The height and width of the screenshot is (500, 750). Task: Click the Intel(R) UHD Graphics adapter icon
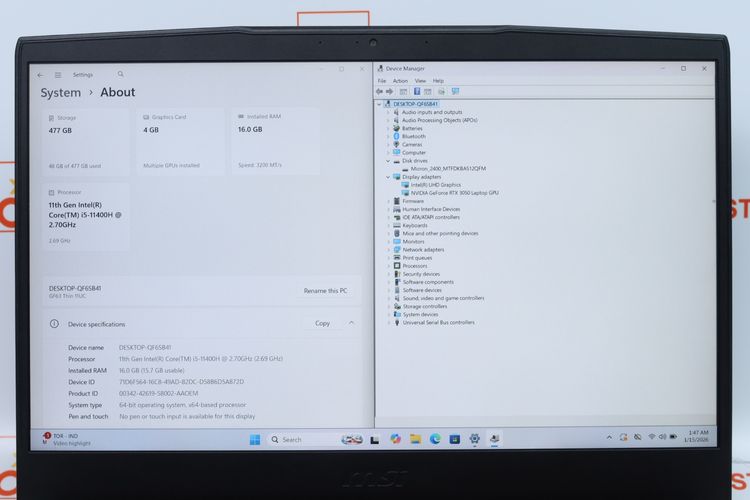pos(405,185)
